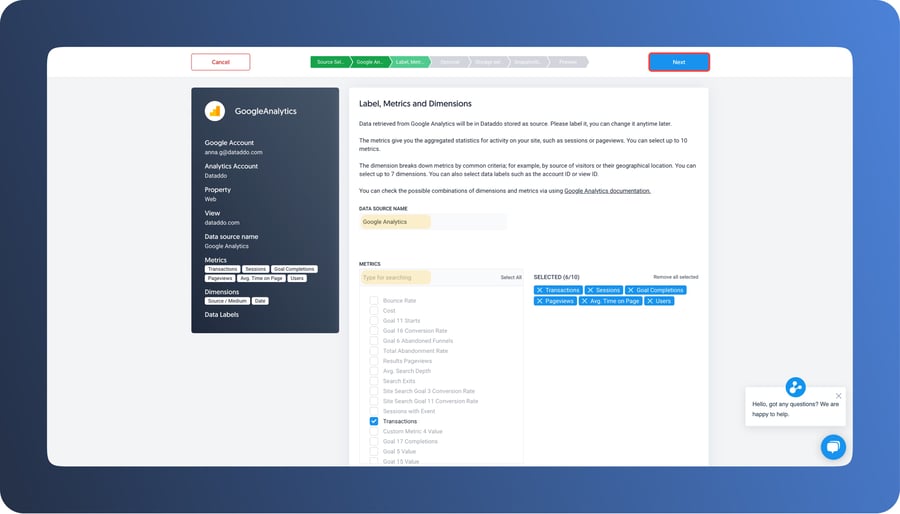Viewport: 900px width, 514px height.
Task: Remove the Sessions chip via its X icon
Action: click(x=590, y=290)
